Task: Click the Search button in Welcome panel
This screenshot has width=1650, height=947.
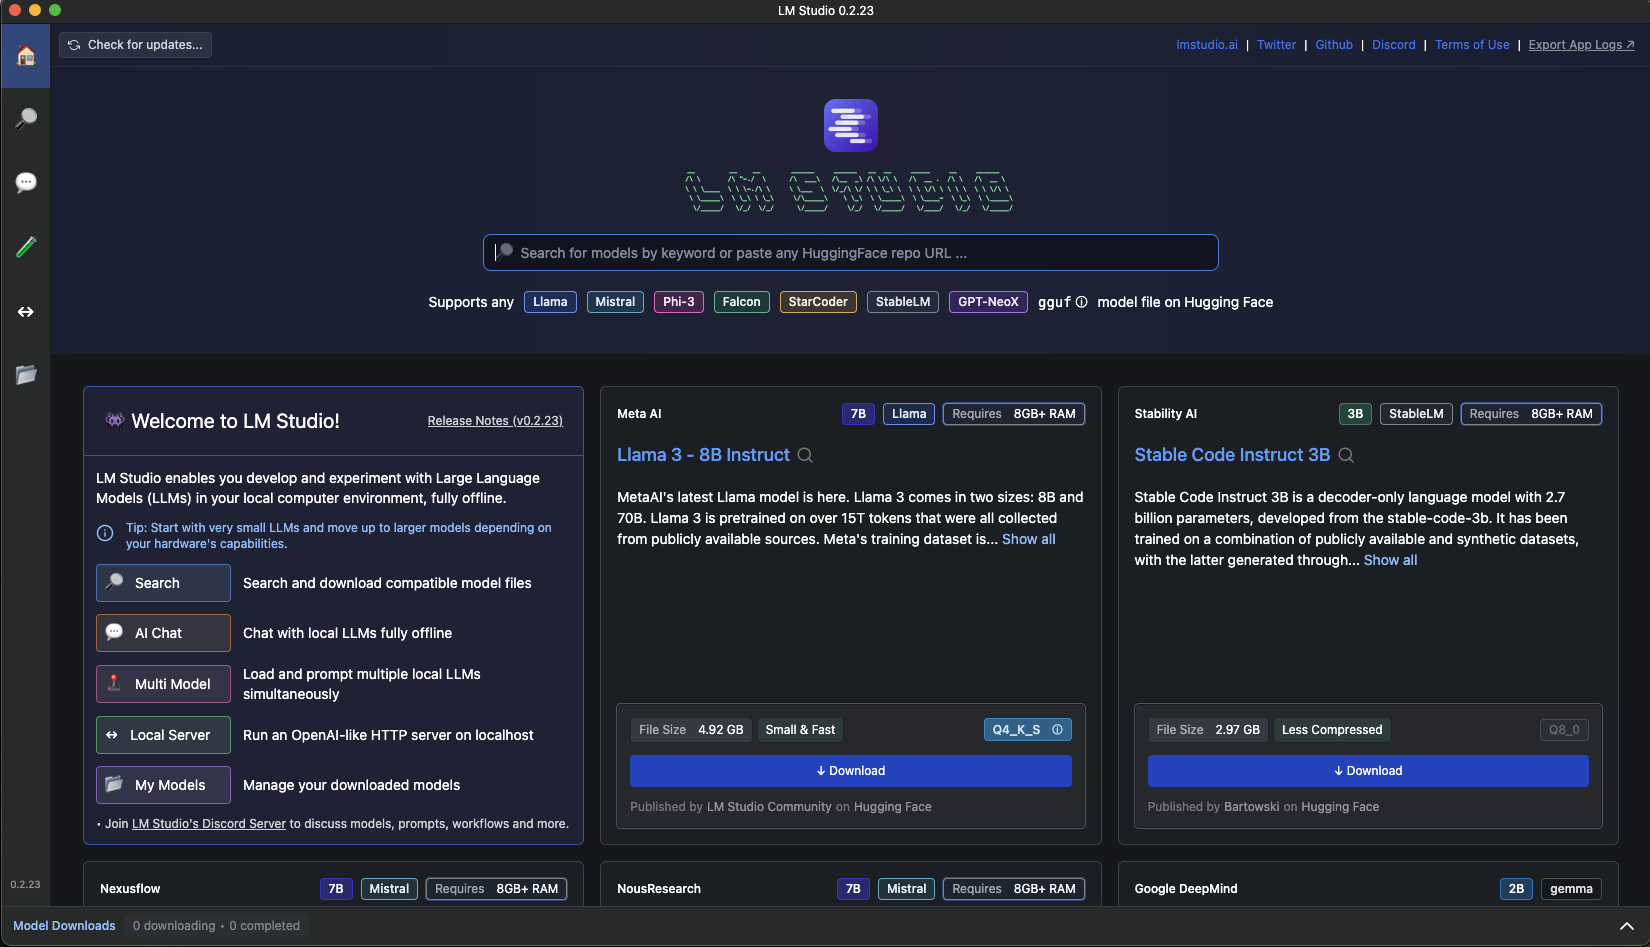Action: [163, 583]
